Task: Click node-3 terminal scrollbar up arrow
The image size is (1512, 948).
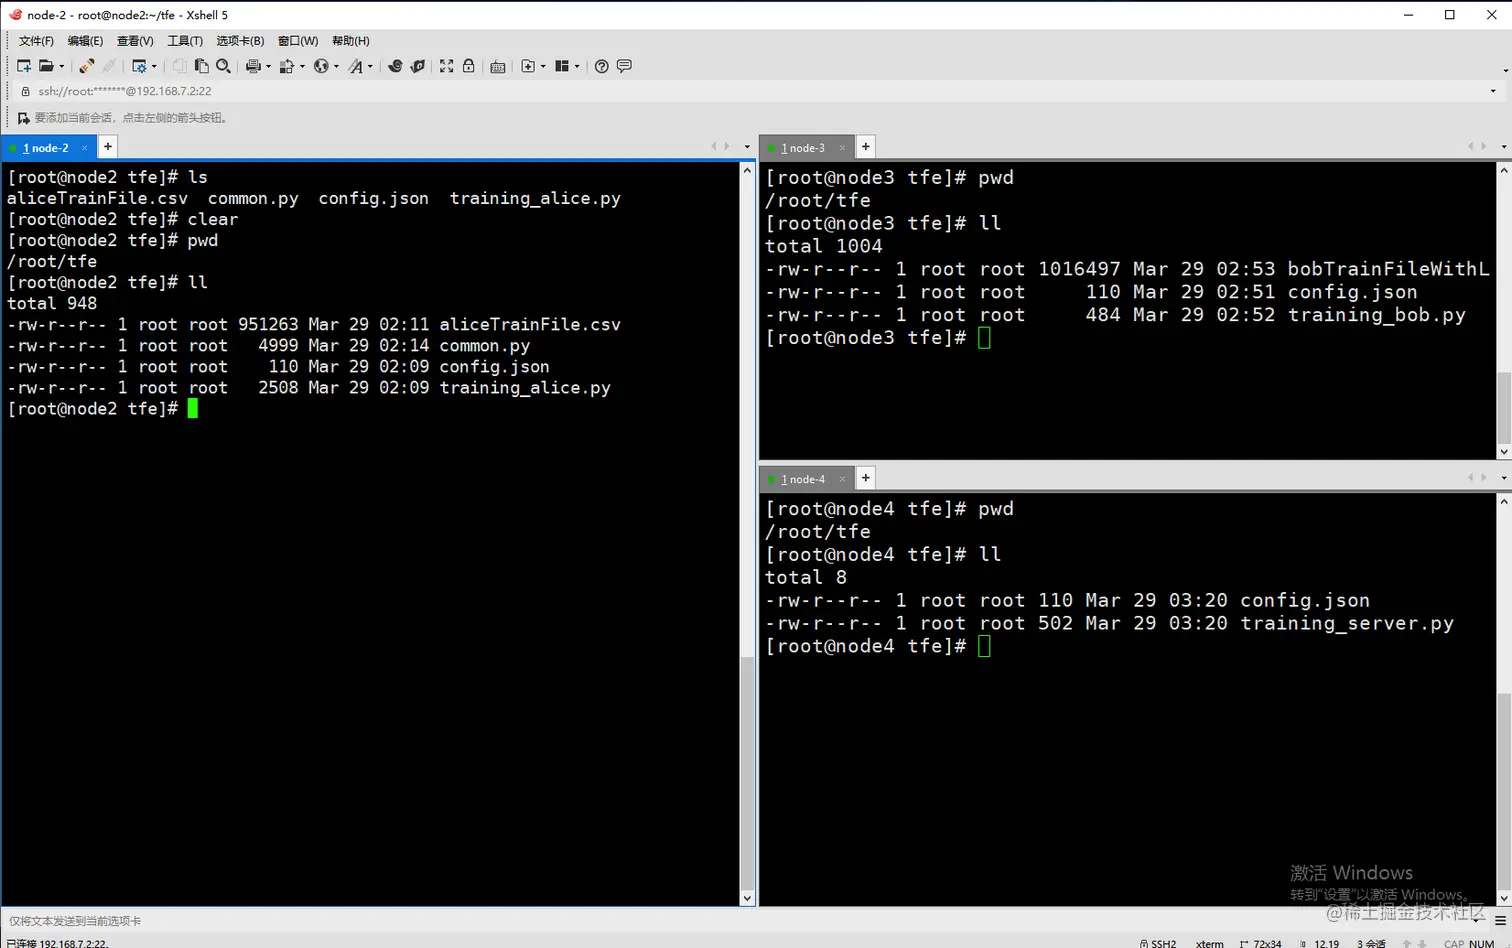Action: click(x=1504, y=171)
